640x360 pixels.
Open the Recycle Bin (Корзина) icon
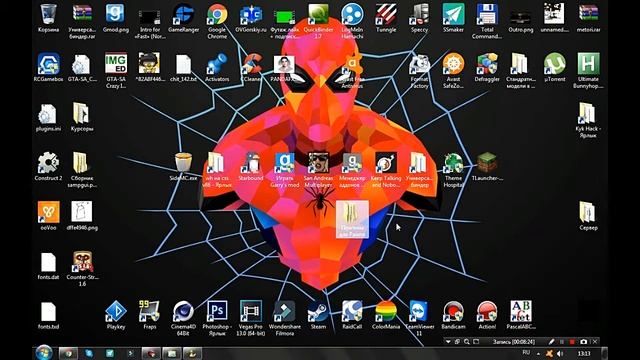(48, 18)
